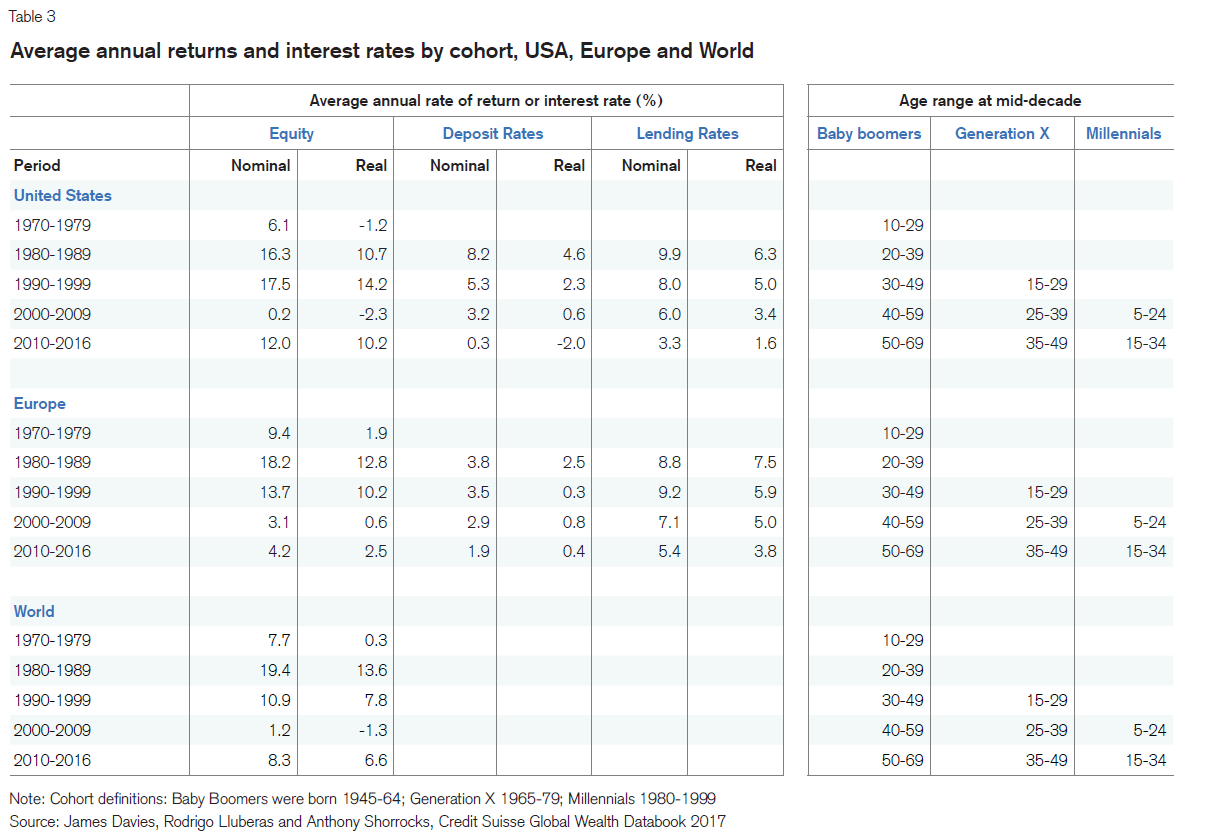
Task: Click the 9.2 Europe nominal lending rate cell
Action: (665, 492)
